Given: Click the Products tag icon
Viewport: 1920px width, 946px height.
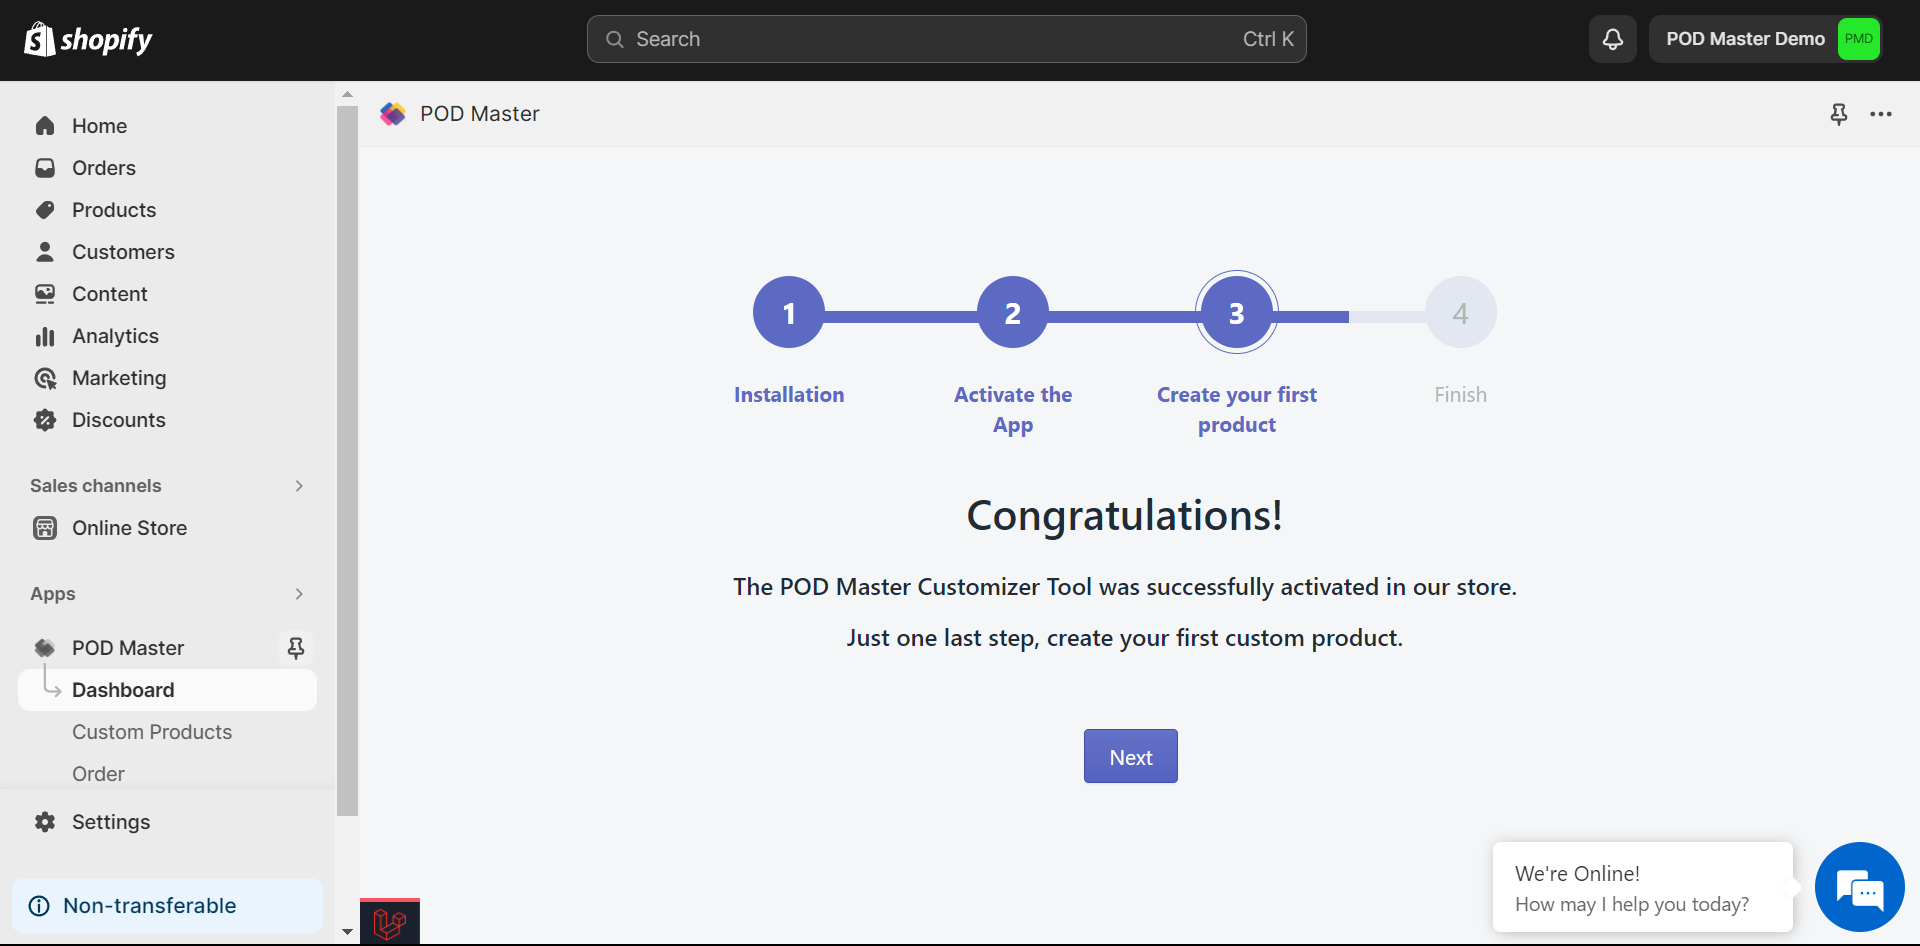Looking at the screenshot, I should [45, 210].
